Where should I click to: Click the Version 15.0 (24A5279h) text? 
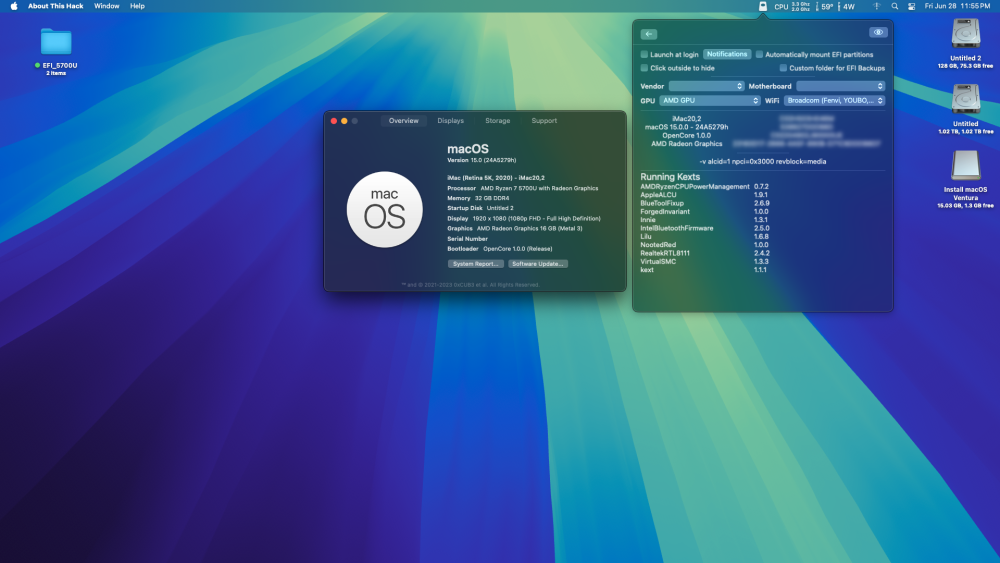(x=482, y=160)
